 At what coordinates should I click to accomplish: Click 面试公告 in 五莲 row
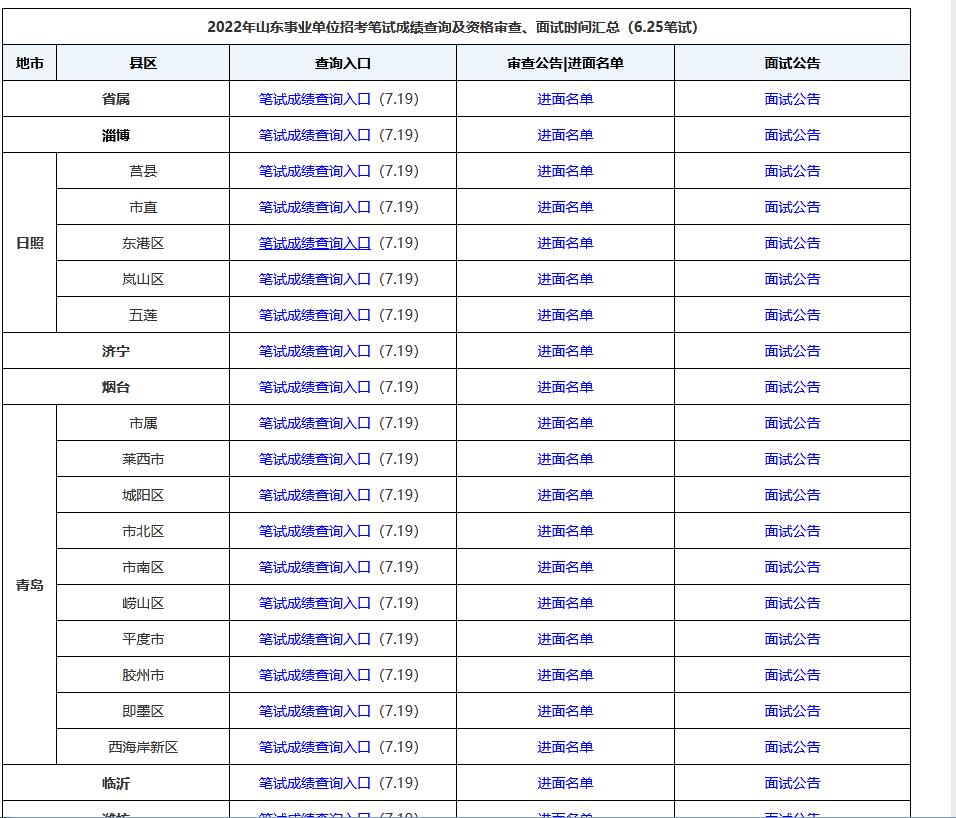pos(793,315)
